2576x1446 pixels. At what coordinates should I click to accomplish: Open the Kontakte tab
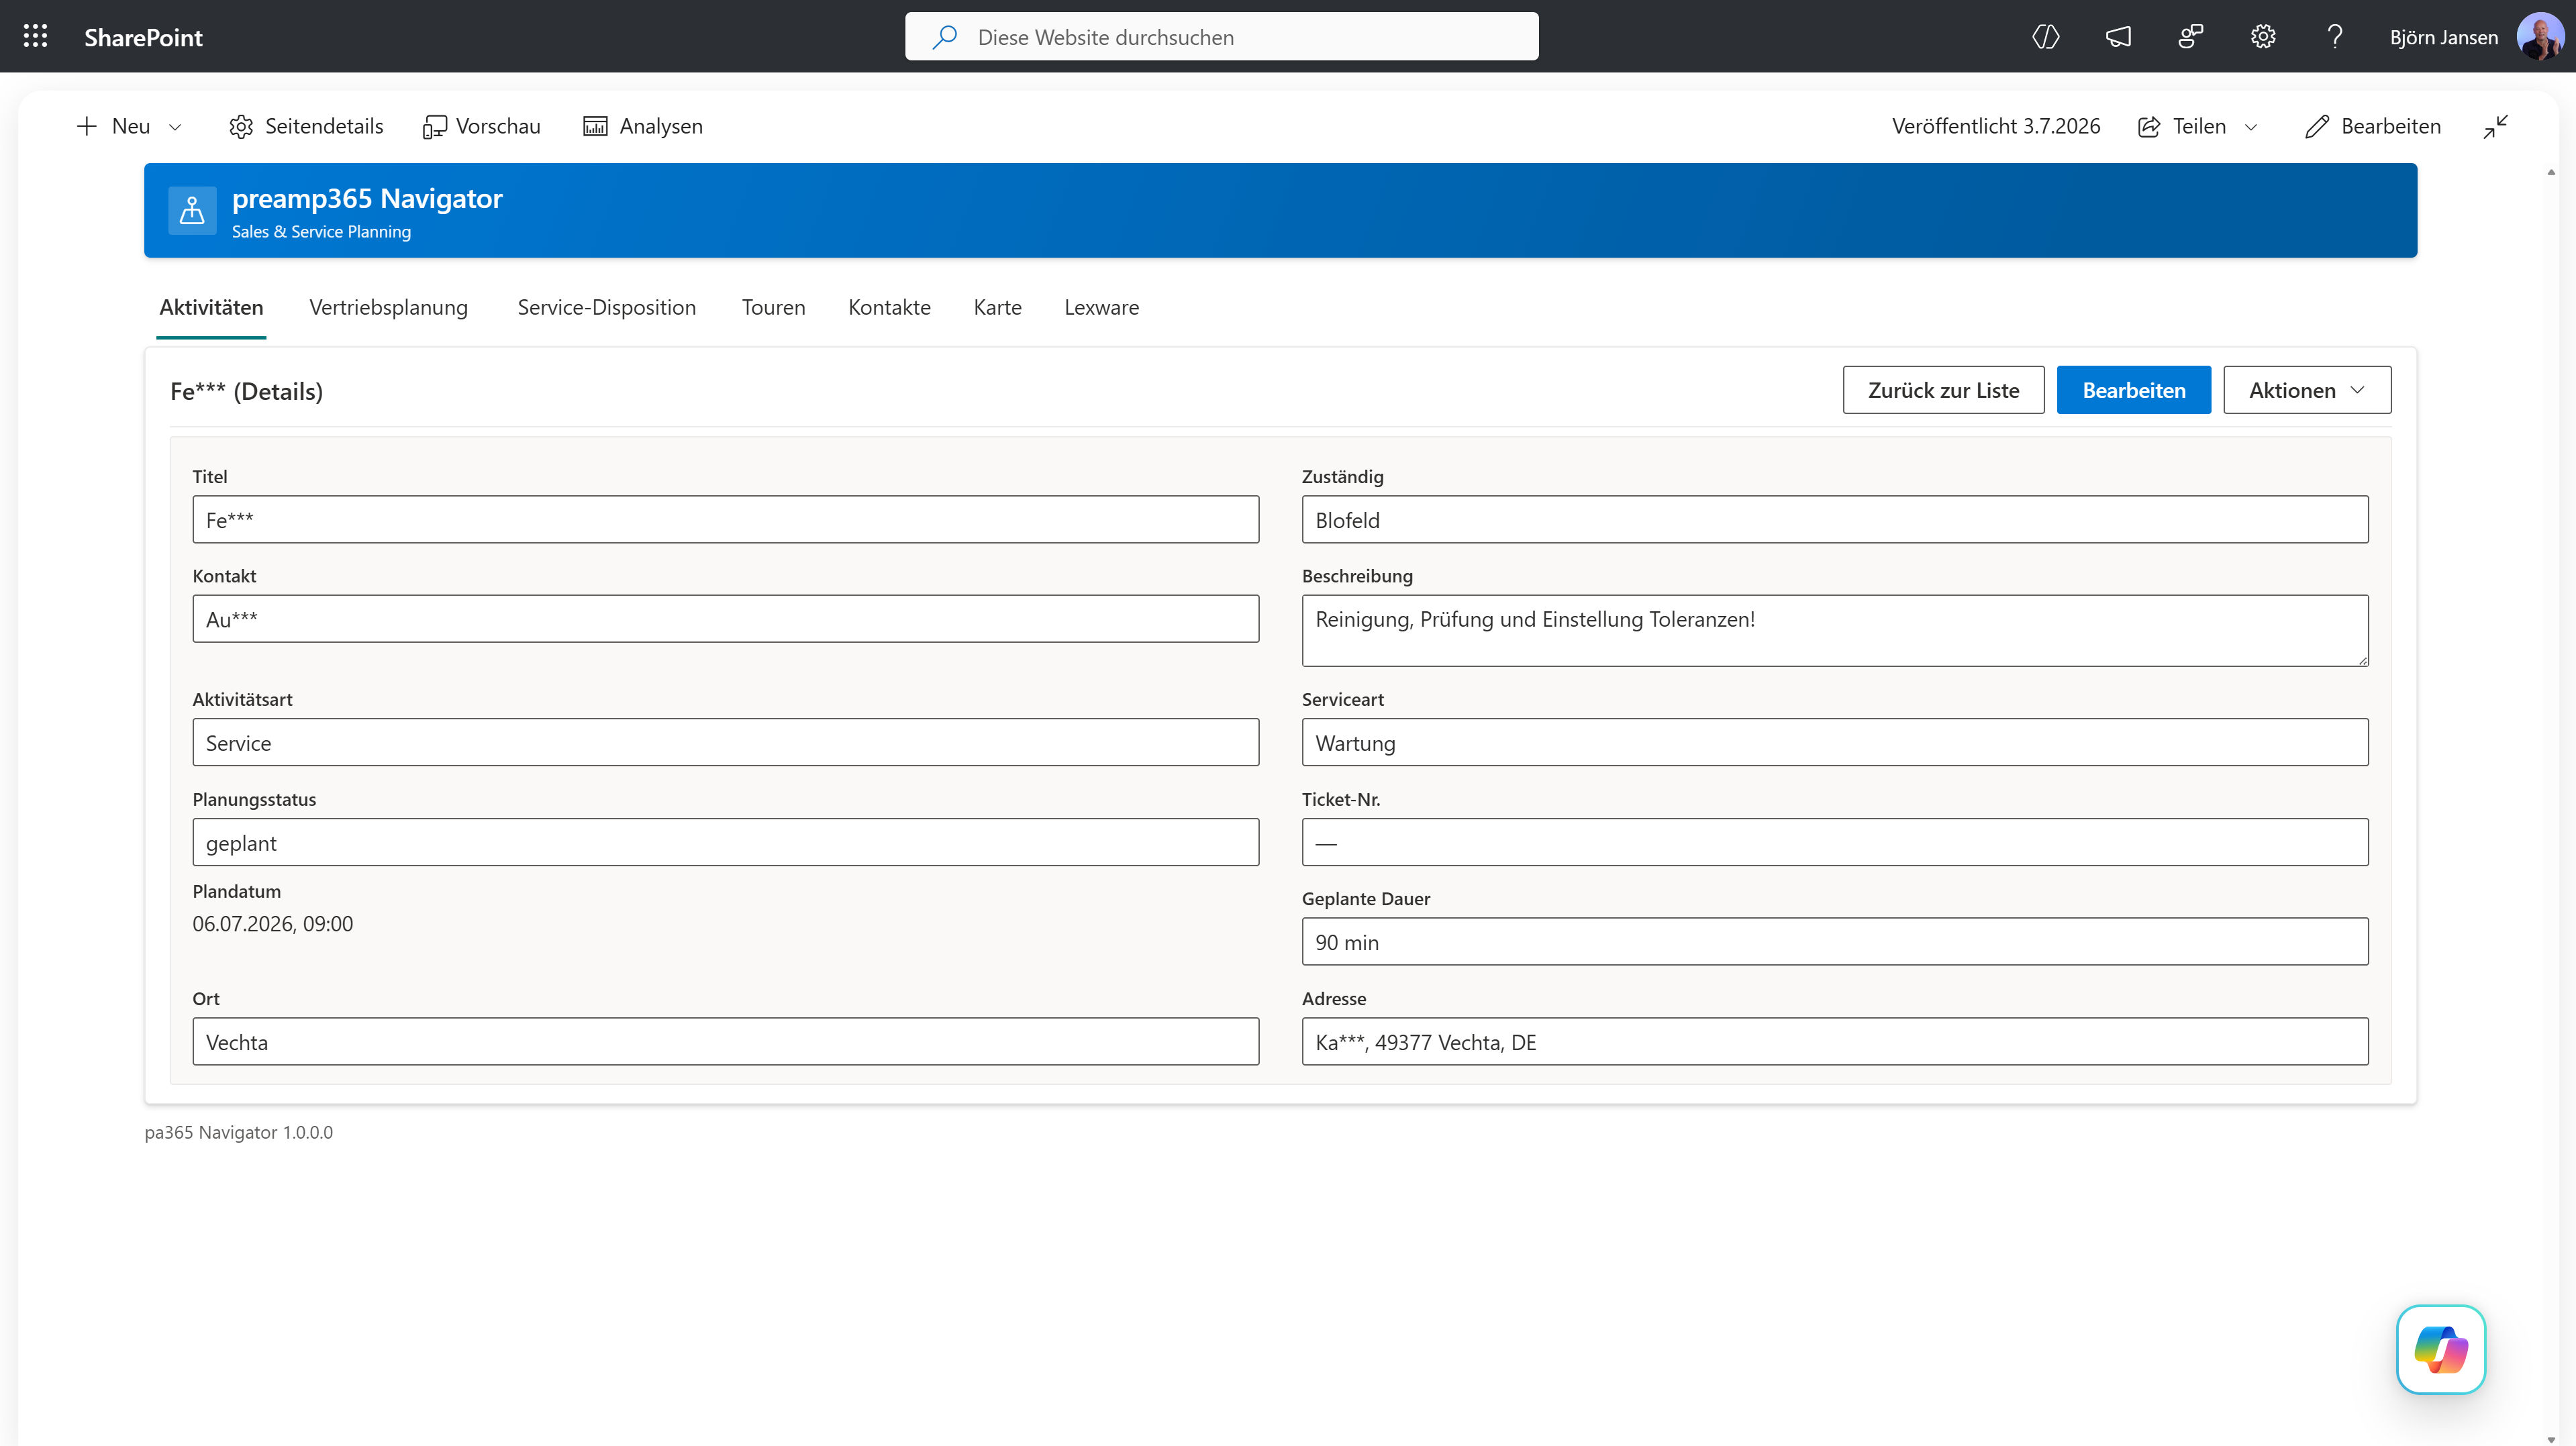pyautogui.click(x=889, y=307)
